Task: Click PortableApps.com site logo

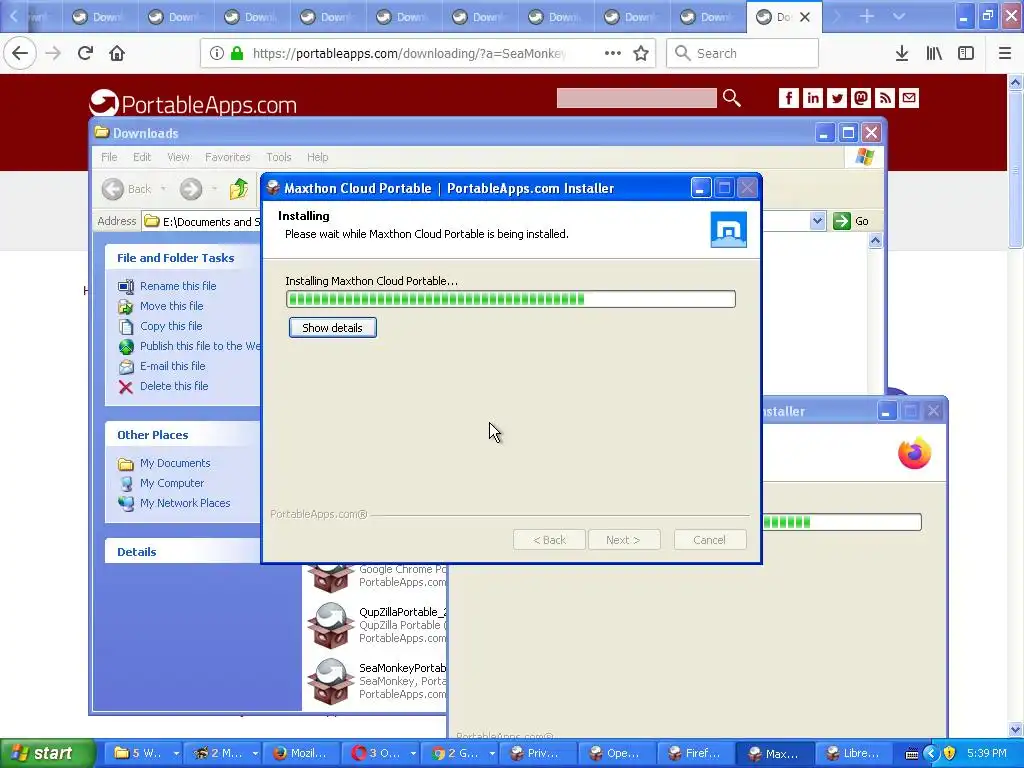Action: pos(193,103)
